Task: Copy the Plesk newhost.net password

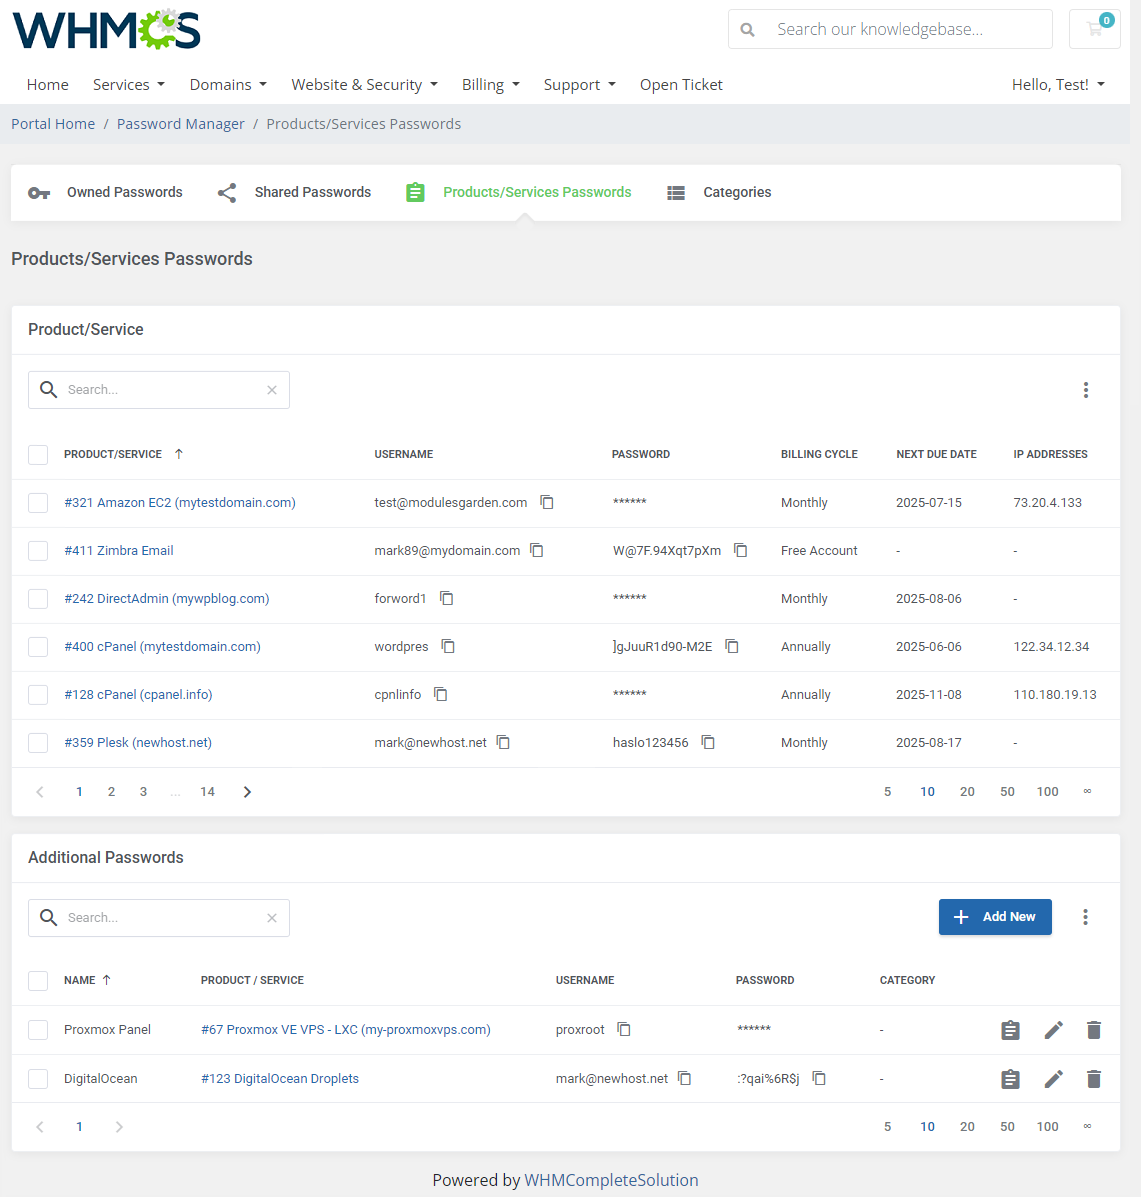Action: pos(708,742)
